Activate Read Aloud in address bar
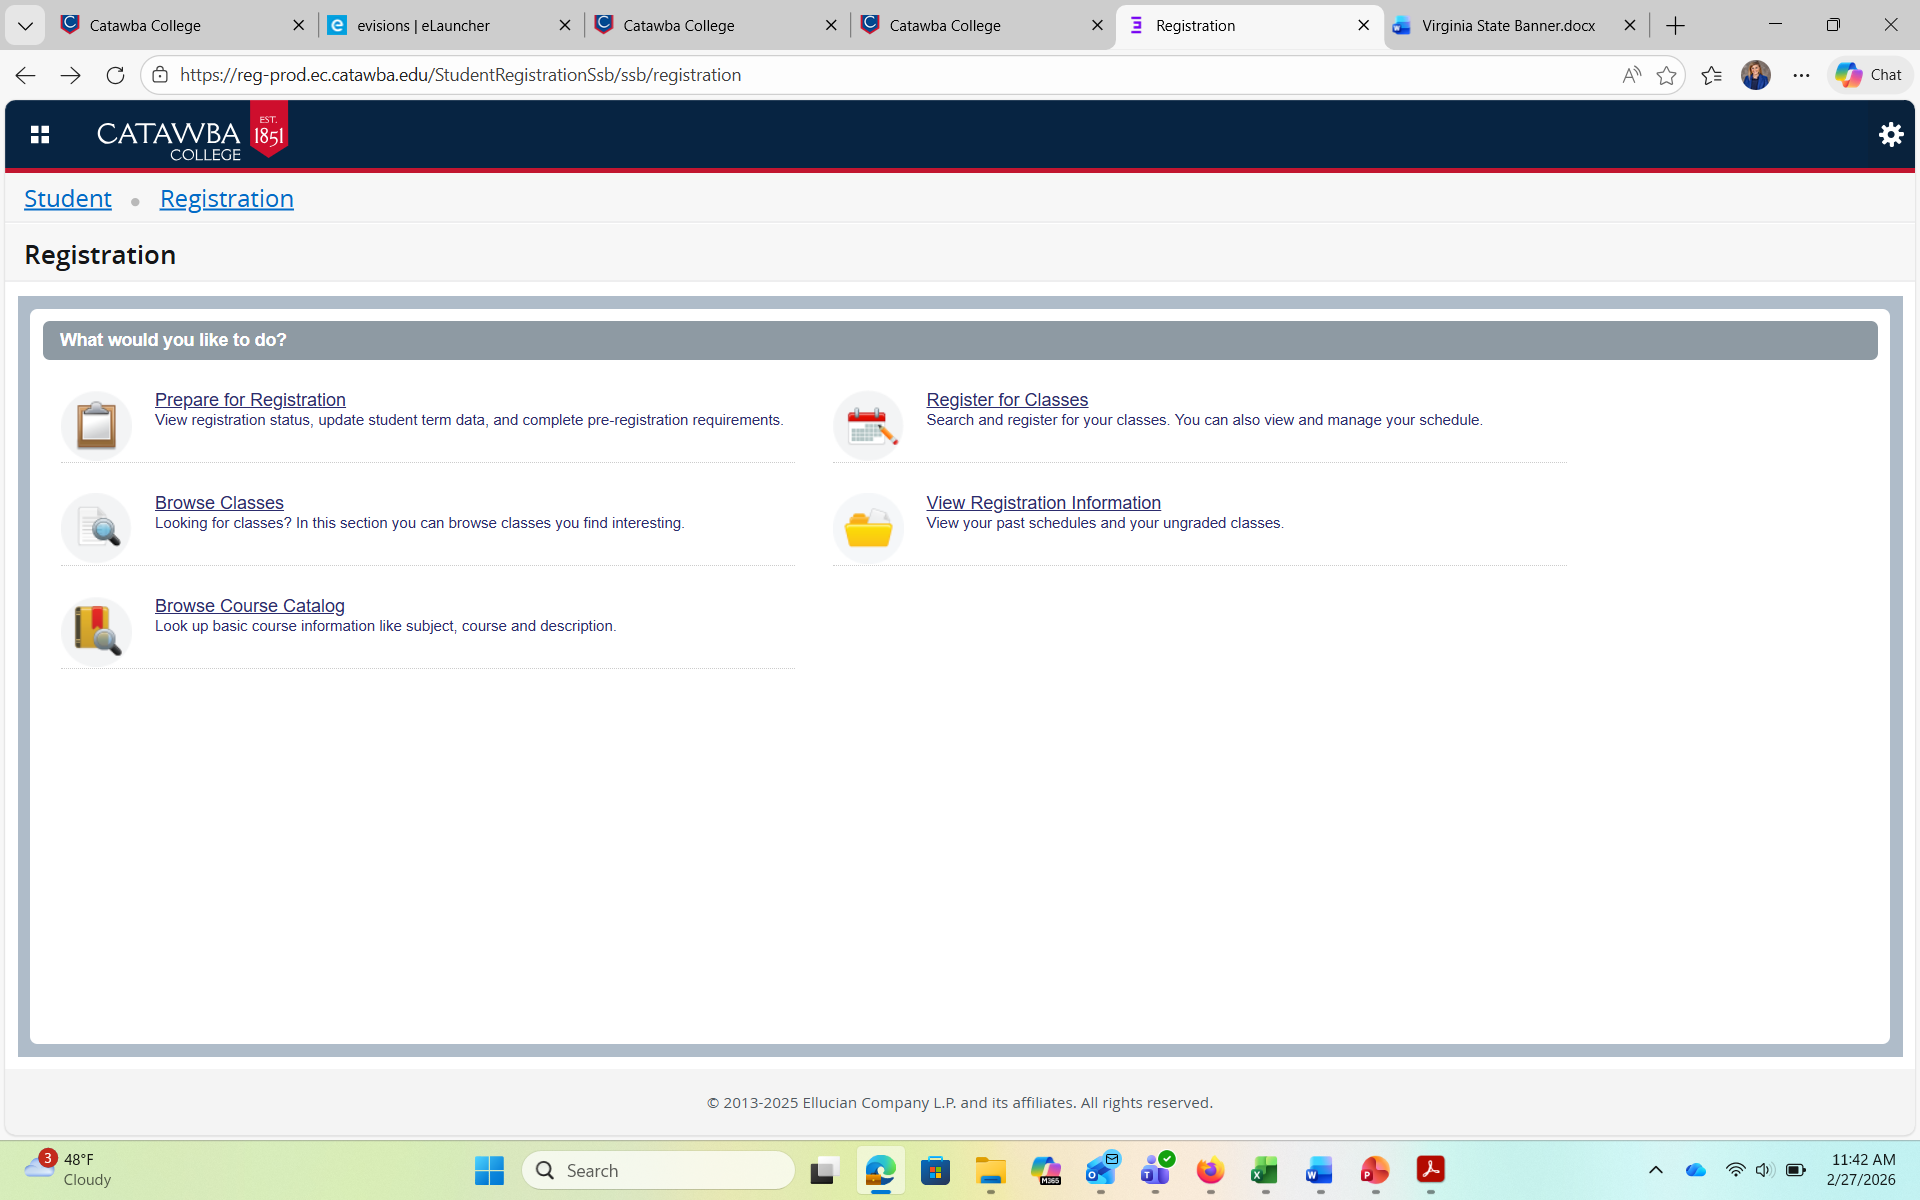Screen dimensions: 1920x1200 coord(1631,75)
